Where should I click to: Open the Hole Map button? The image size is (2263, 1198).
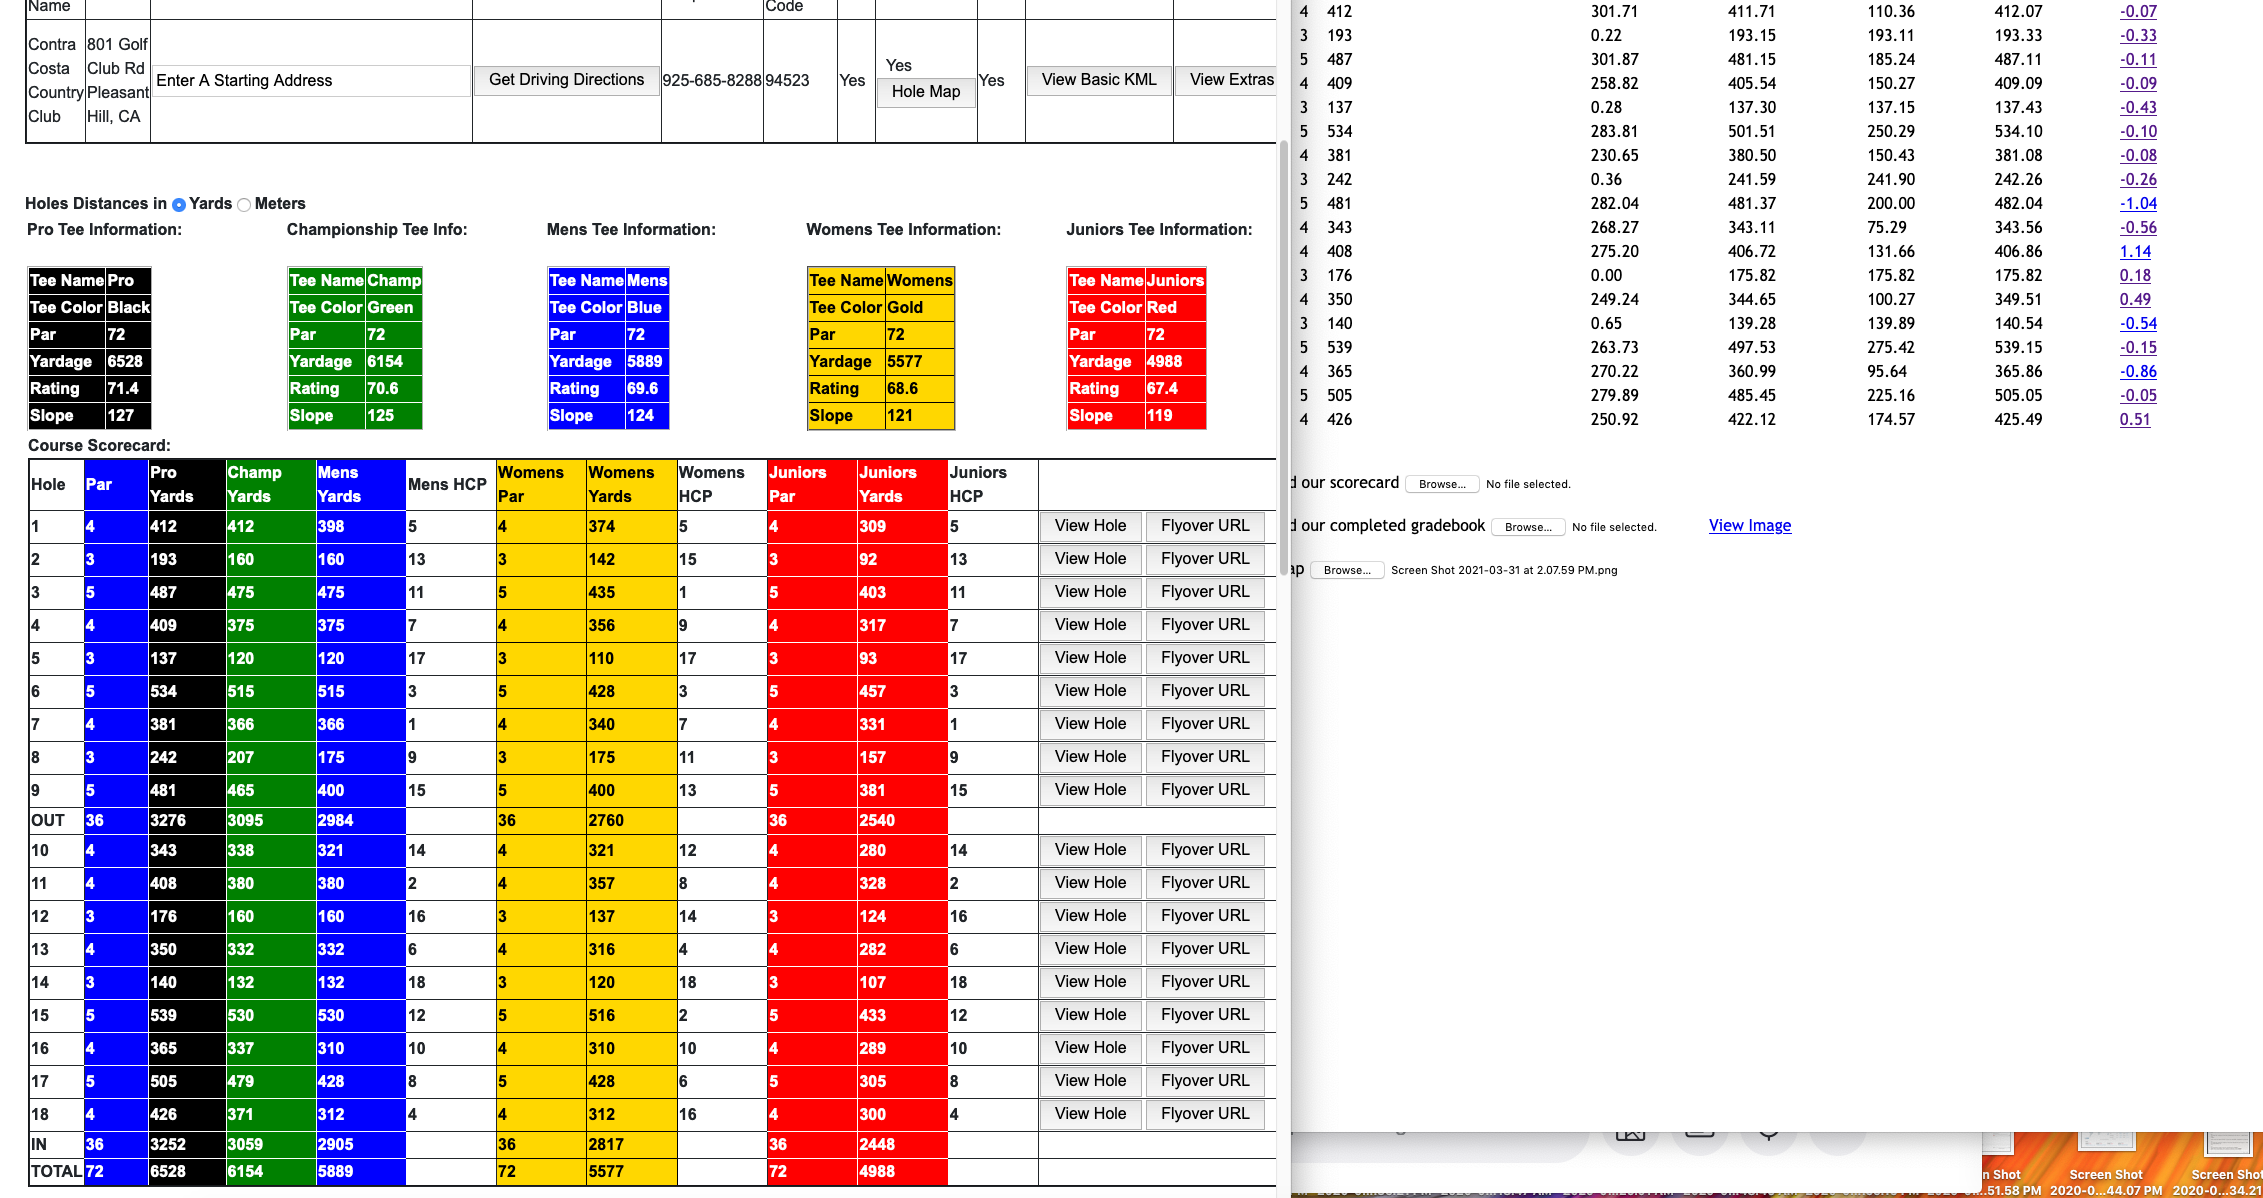[x=926, y=92]
